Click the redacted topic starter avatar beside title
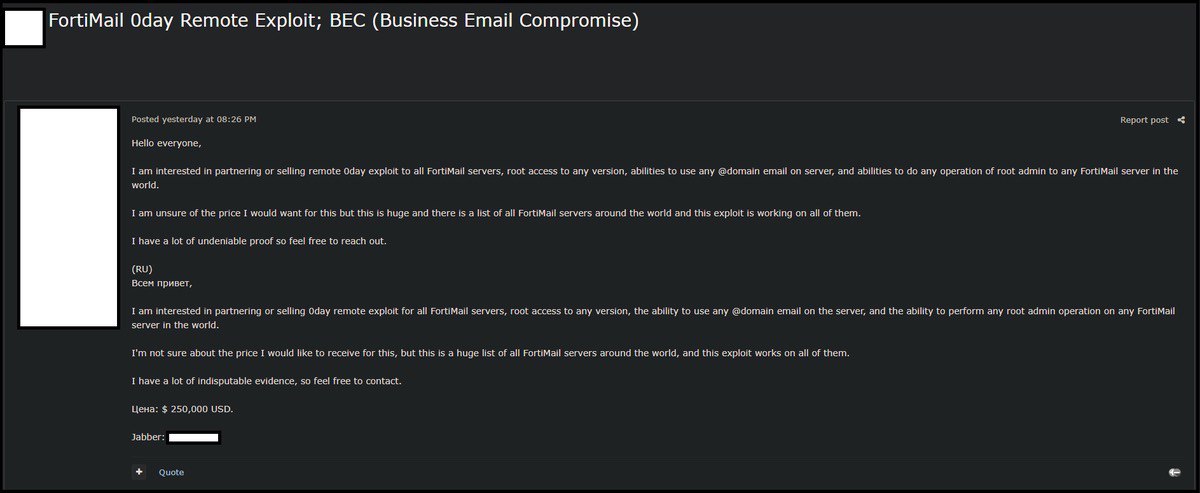The image size is (1200, 493). pyautogui.click(x=25, y=28)
